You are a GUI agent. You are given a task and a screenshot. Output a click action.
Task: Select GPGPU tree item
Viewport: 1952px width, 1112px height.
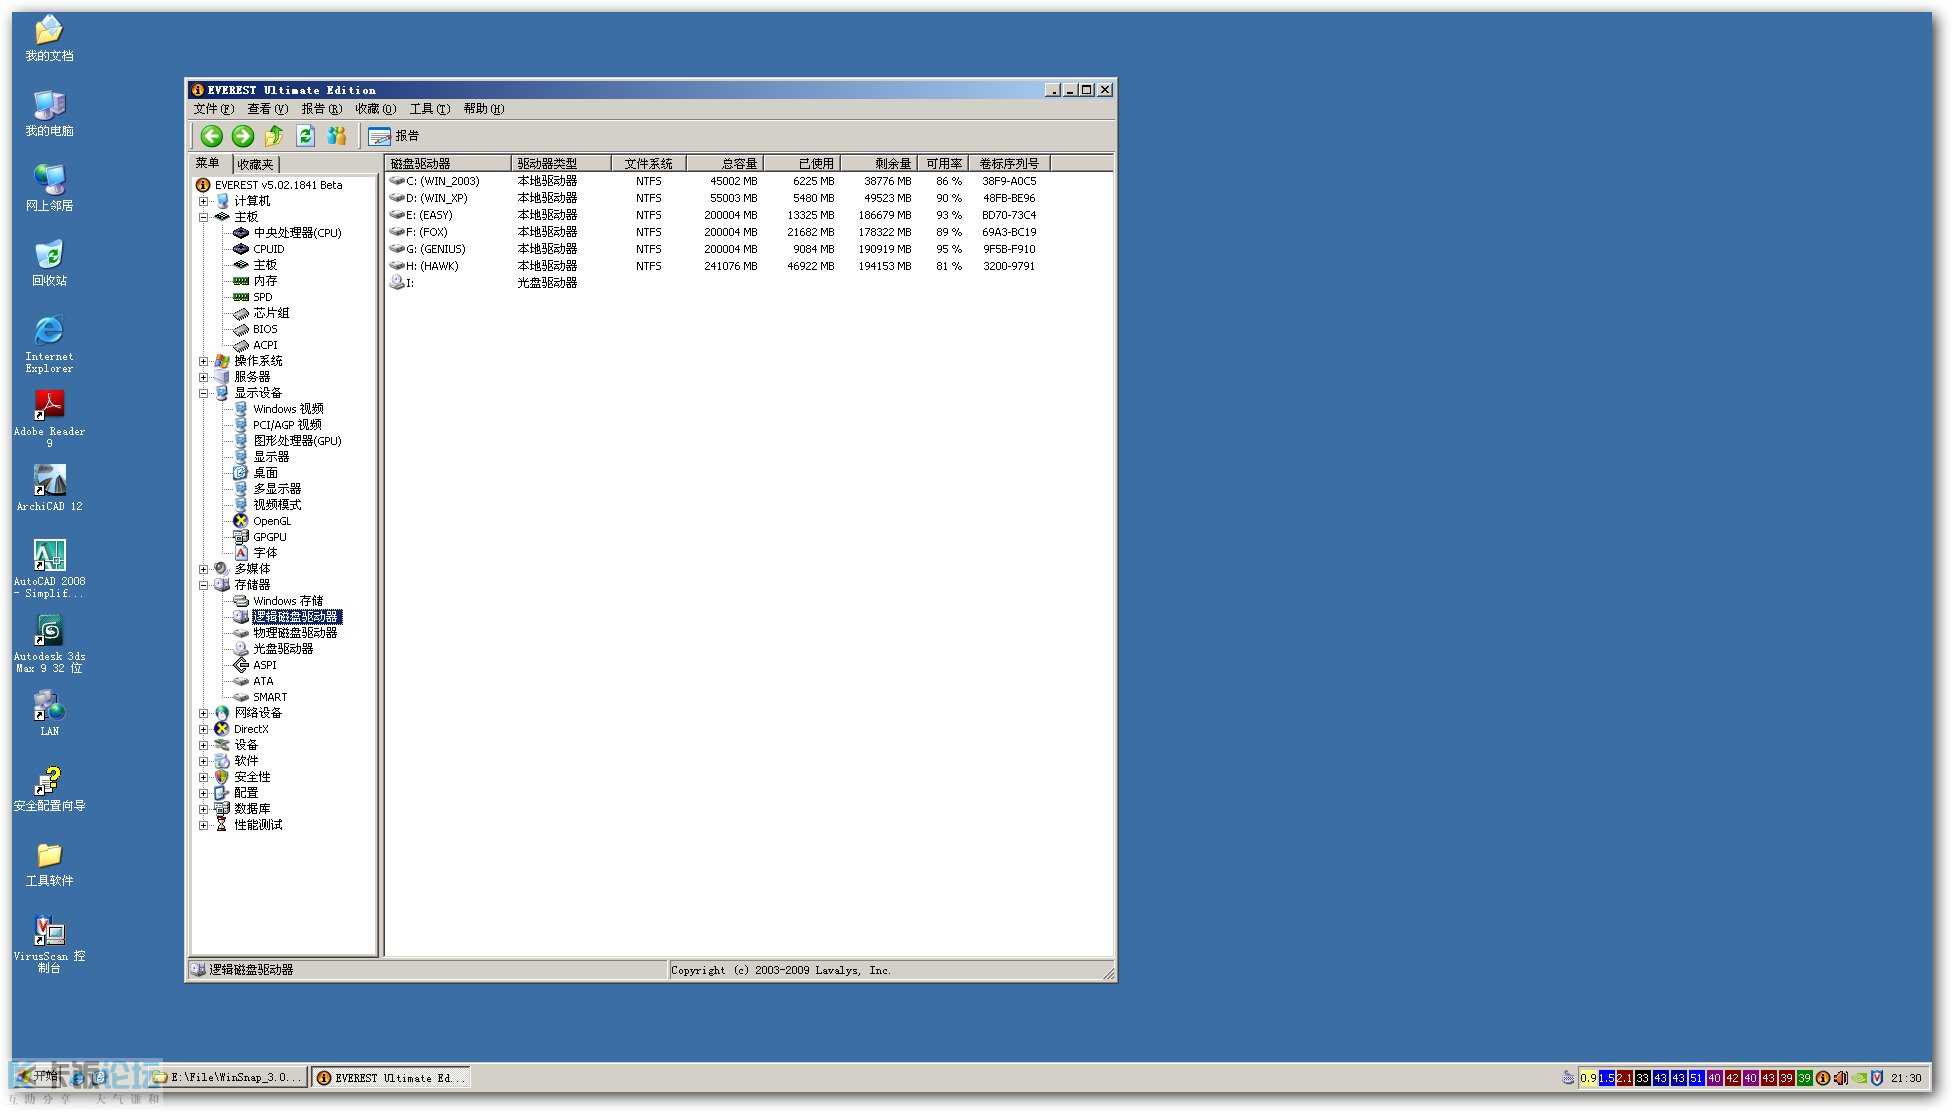(x=269, y=537)
